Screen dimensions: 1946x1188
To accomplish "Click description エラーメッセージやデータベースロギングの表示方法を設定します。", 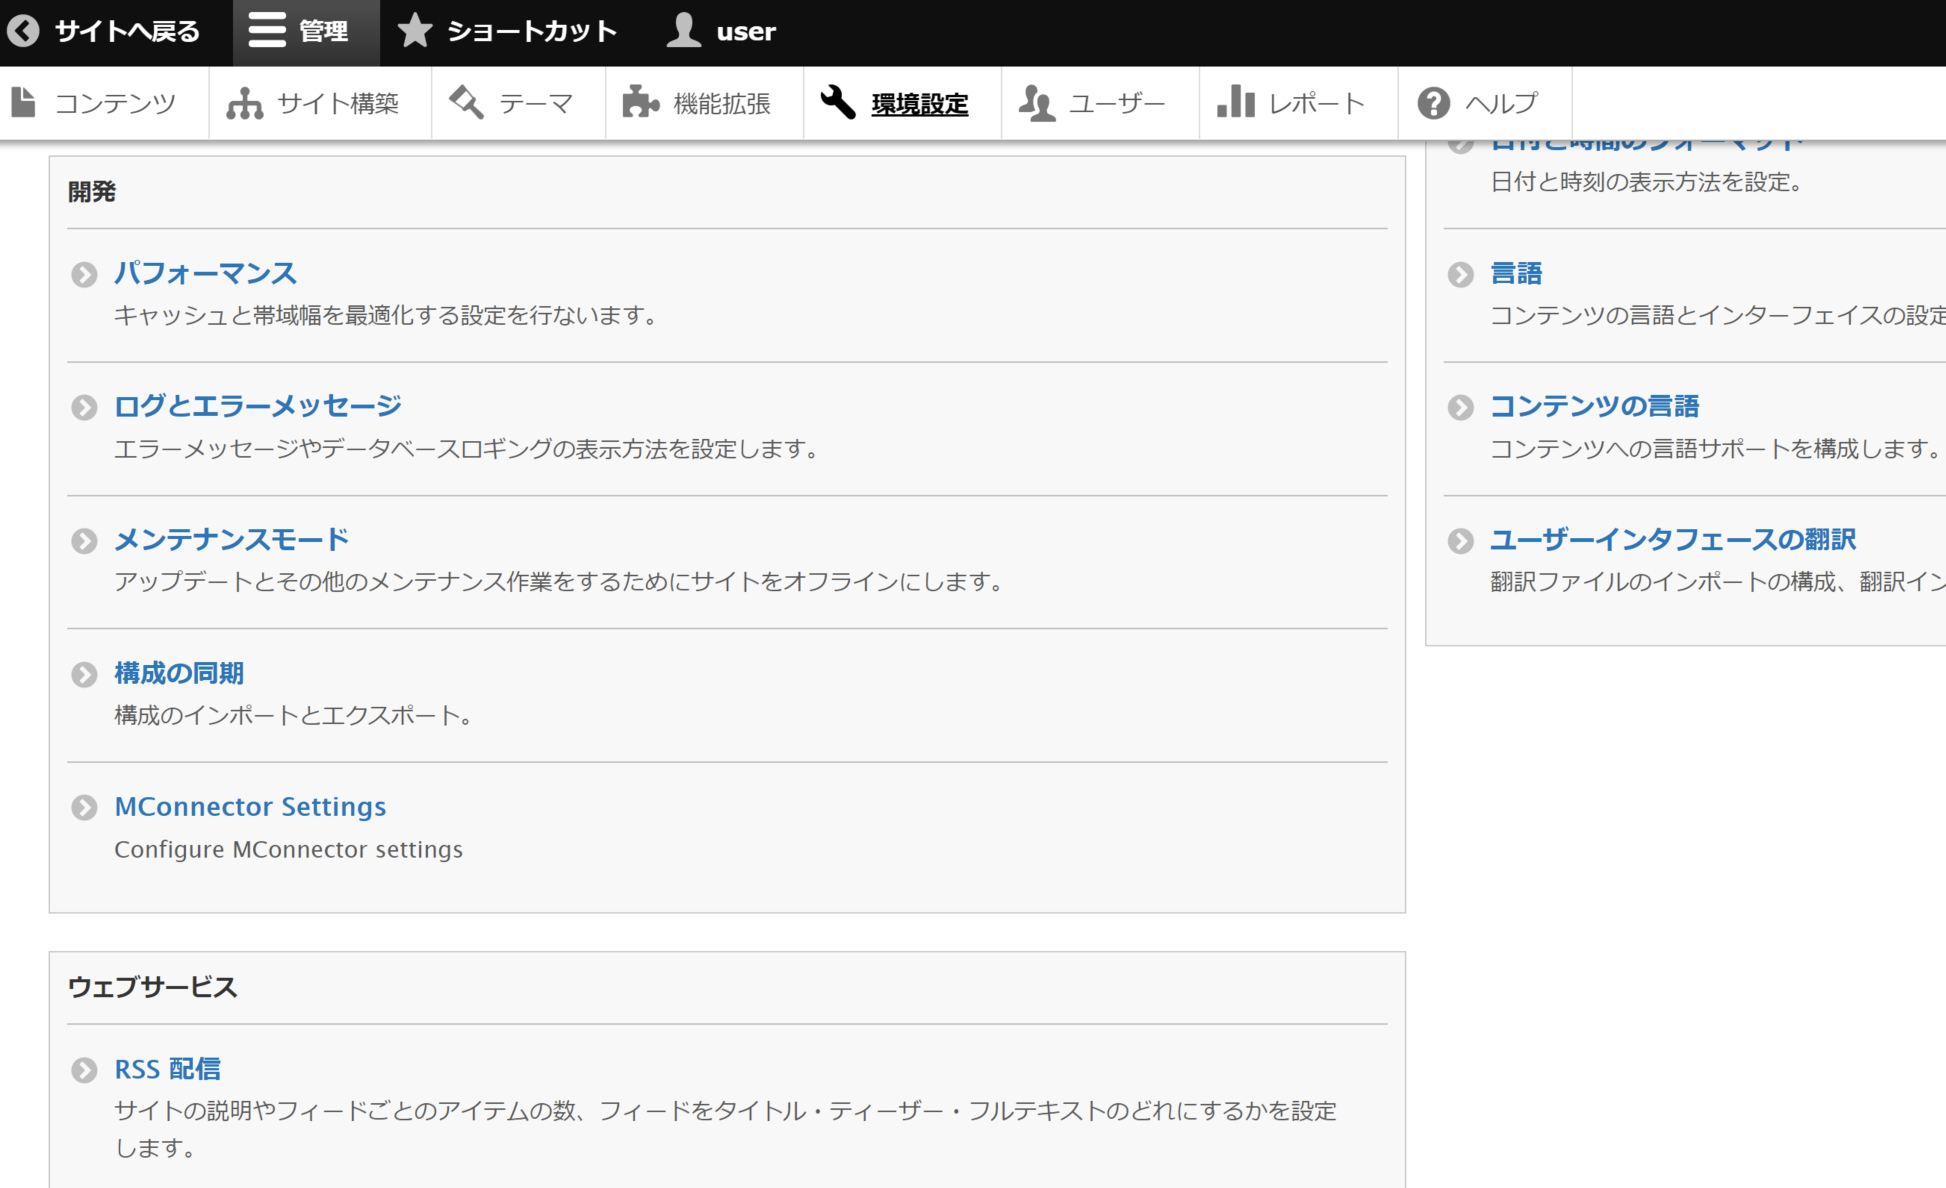I will coord(467,449).
